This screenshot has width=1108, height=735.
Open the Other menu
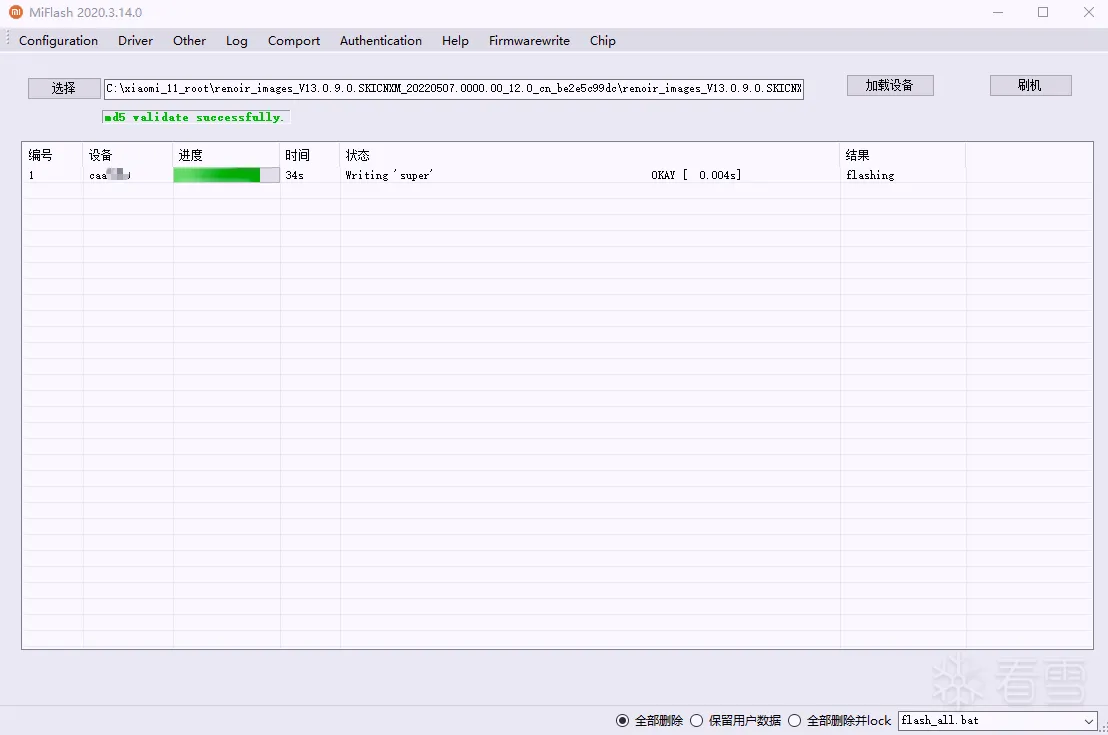click(x=189, y=40)
